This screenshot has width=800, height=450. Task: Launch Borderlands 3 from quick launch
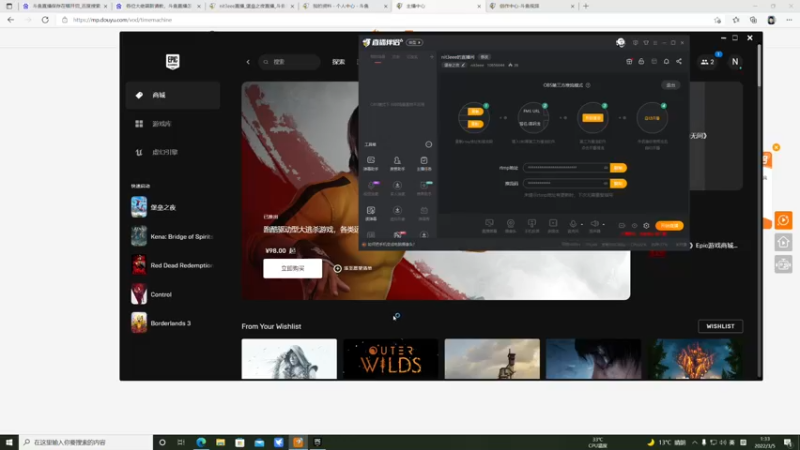[171, 323]
